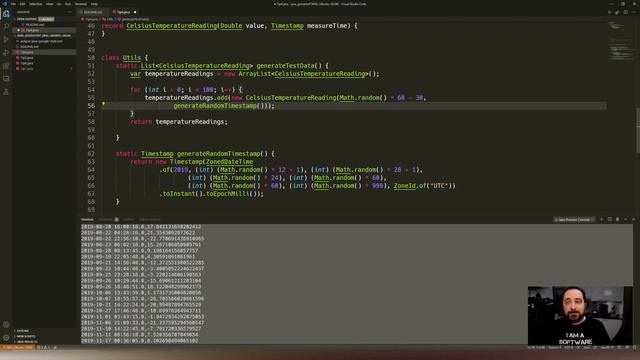Open the Explorer view in activity bar
Screen dimensions: 640x360
[6, 13]
